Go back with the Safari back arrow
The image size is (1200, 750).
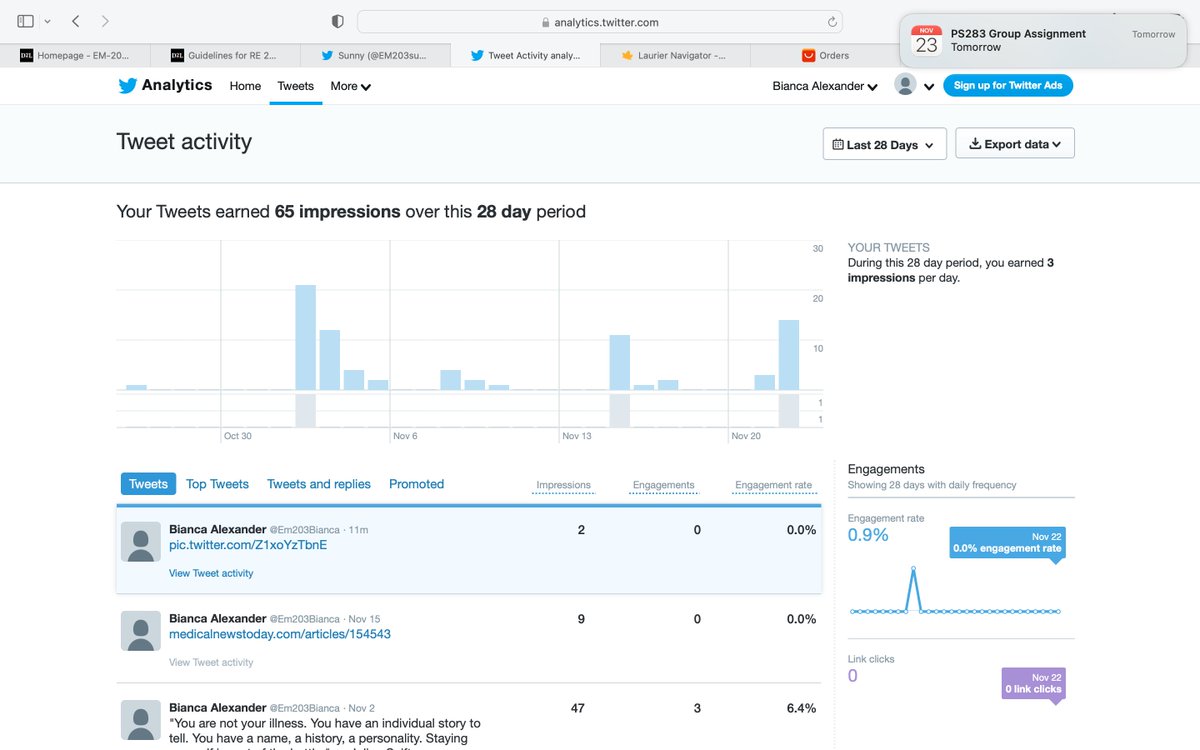pyautogui.click(x=76, y=21)
